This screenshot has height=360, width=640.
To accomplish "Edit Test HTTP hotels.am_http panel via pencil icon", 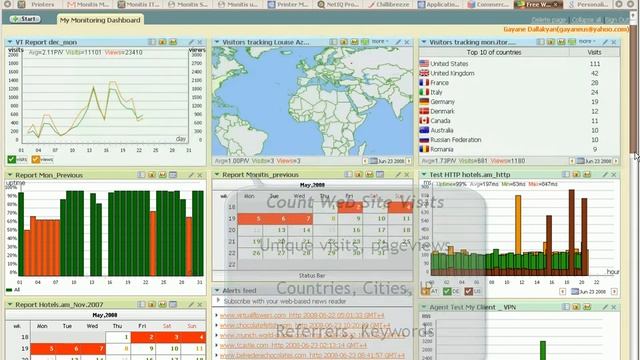I will (605, 175).
